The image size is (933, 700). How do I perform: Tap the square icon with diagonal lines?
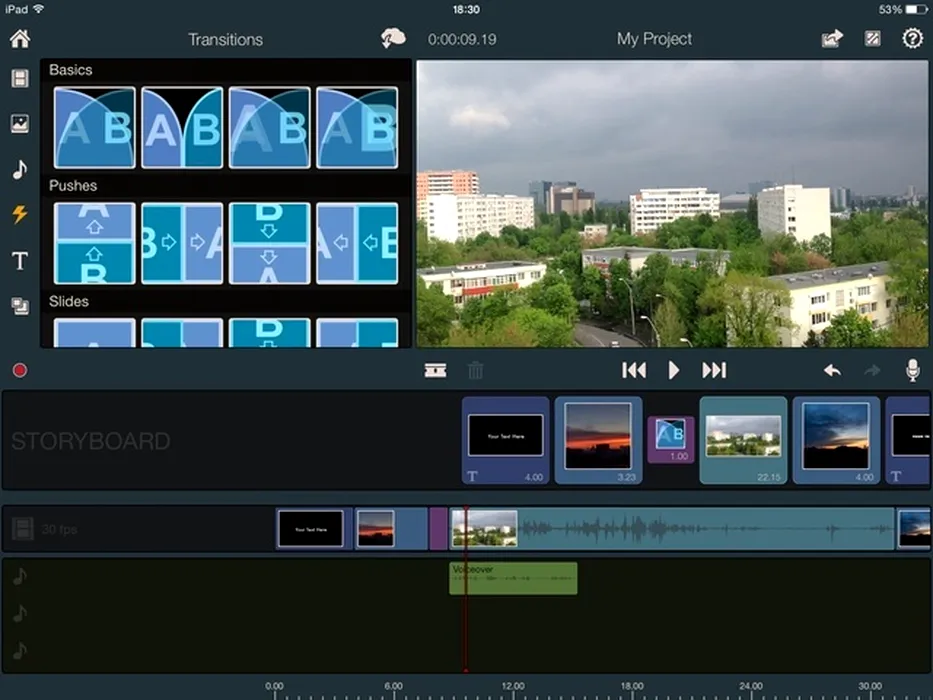click(x=872, y=39)
